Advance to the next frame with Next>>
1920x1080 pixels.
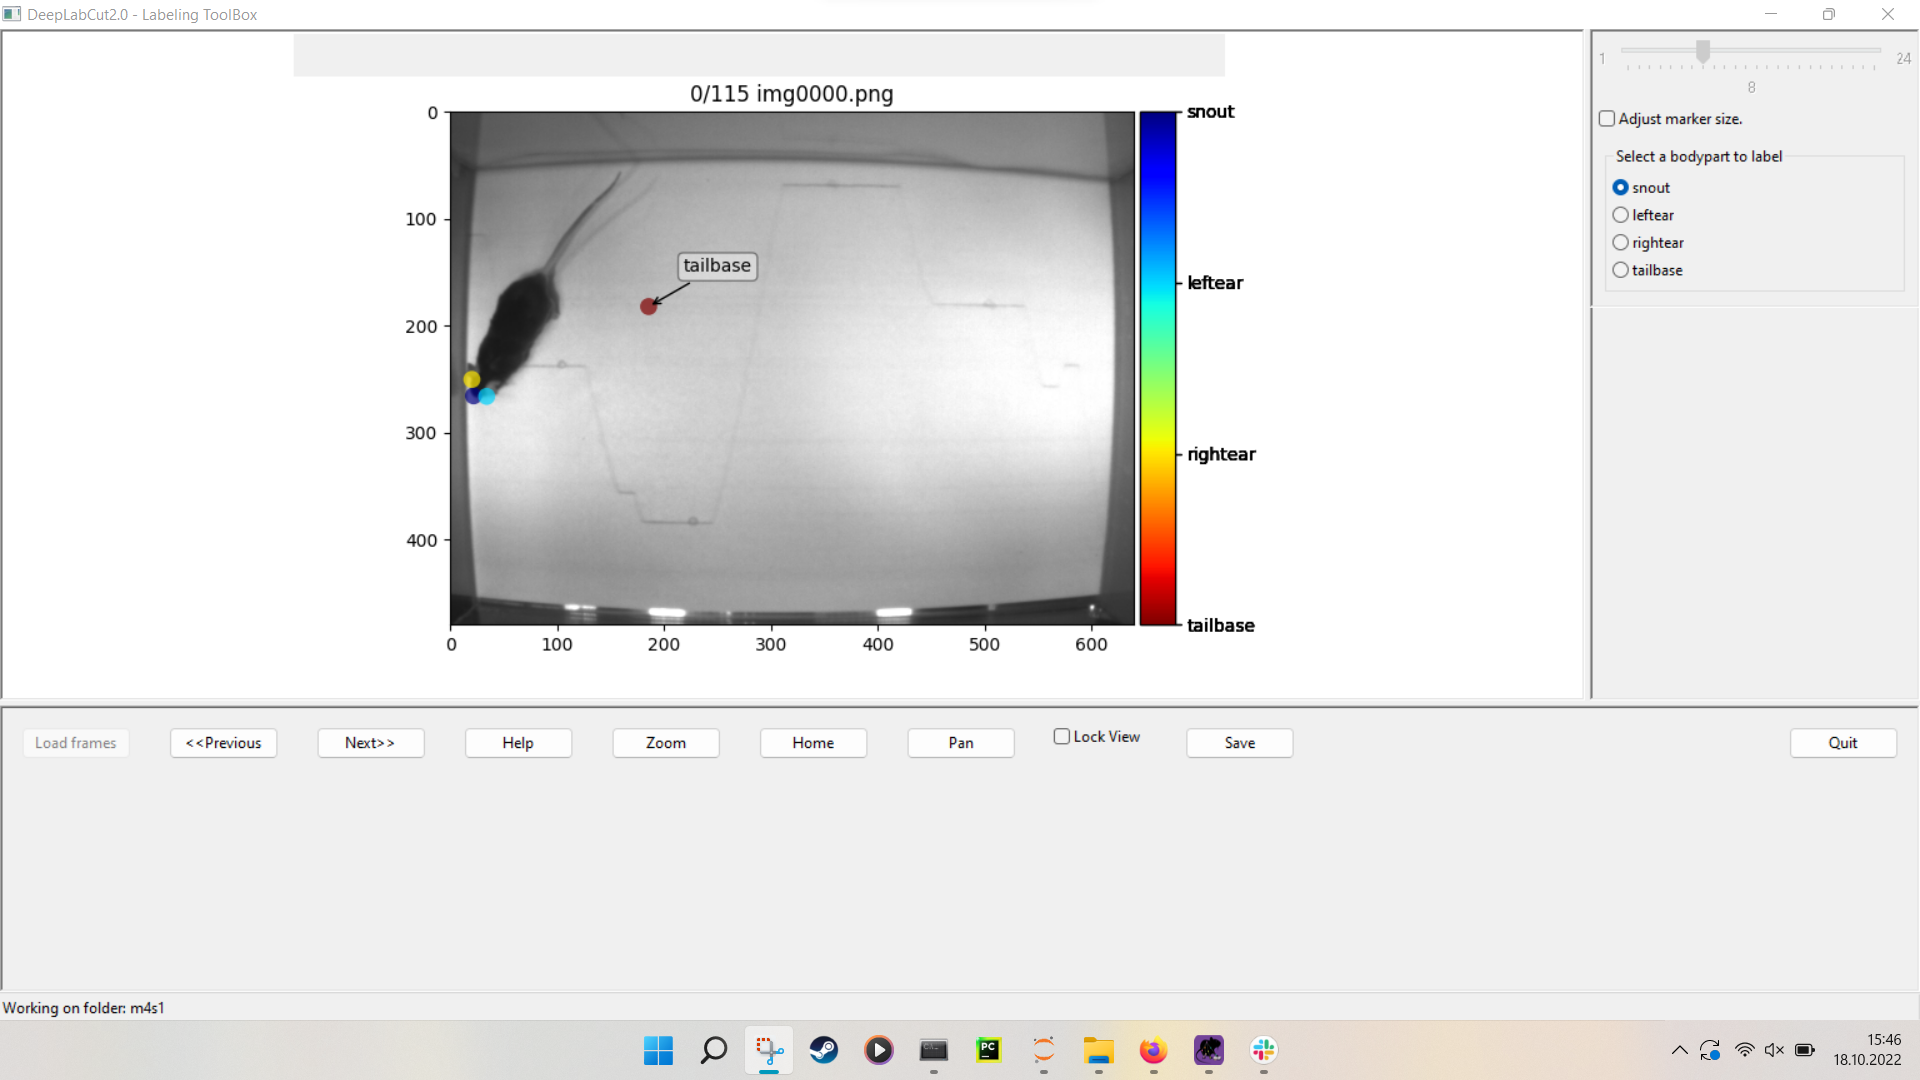click(x=370, y=743)
